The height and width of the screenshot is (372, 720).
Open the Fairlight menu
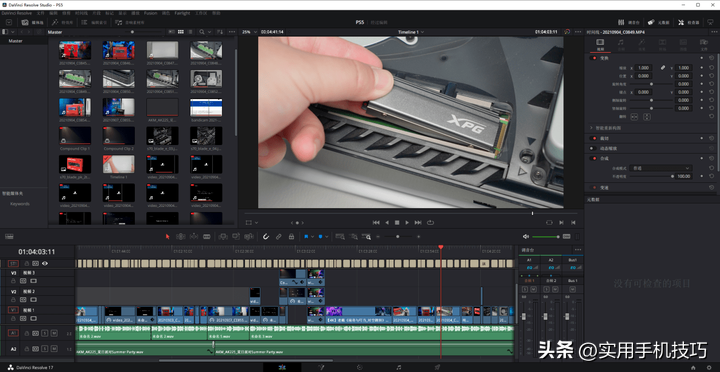[182, 13]
